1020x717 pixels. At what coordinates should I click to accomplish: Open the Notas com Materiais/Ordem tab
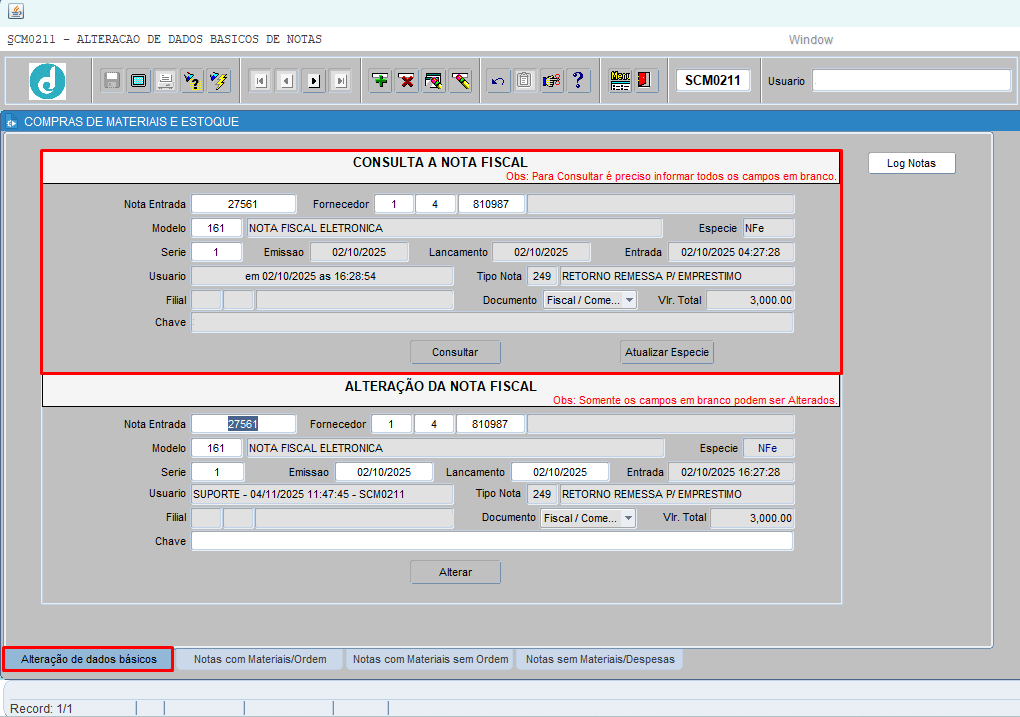pyautogui.click(x=260, y=659)
